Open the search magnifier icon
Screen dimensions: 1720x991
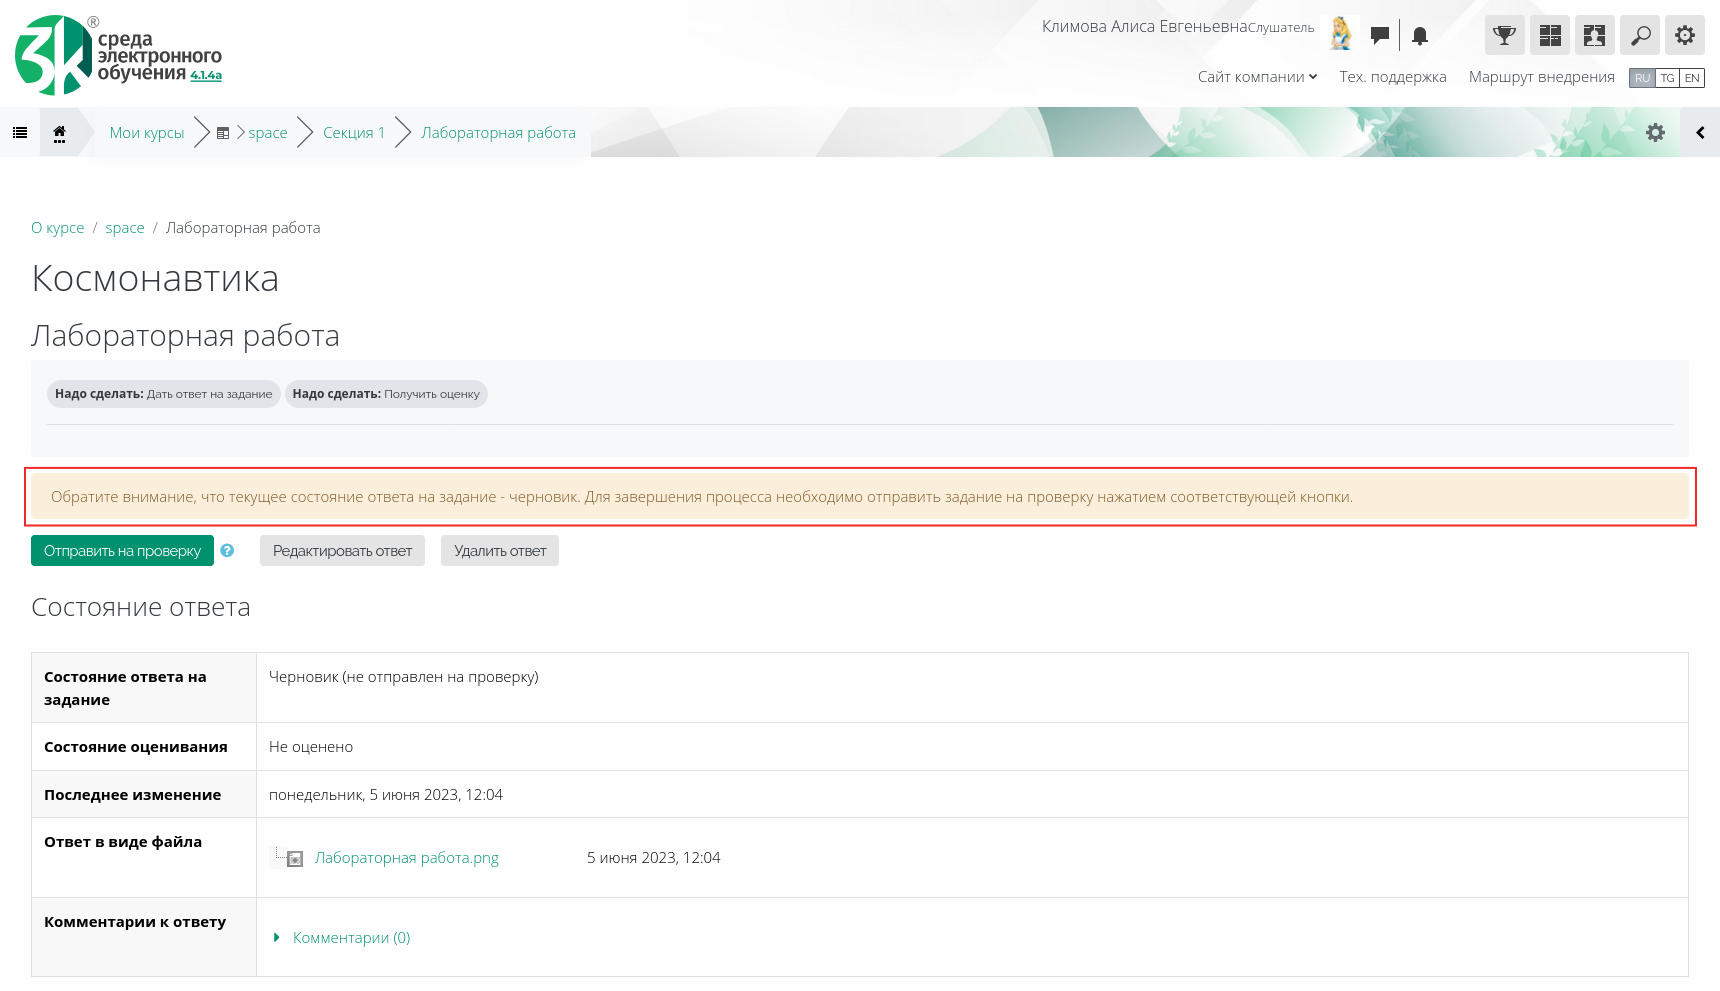click(1640, 36)
